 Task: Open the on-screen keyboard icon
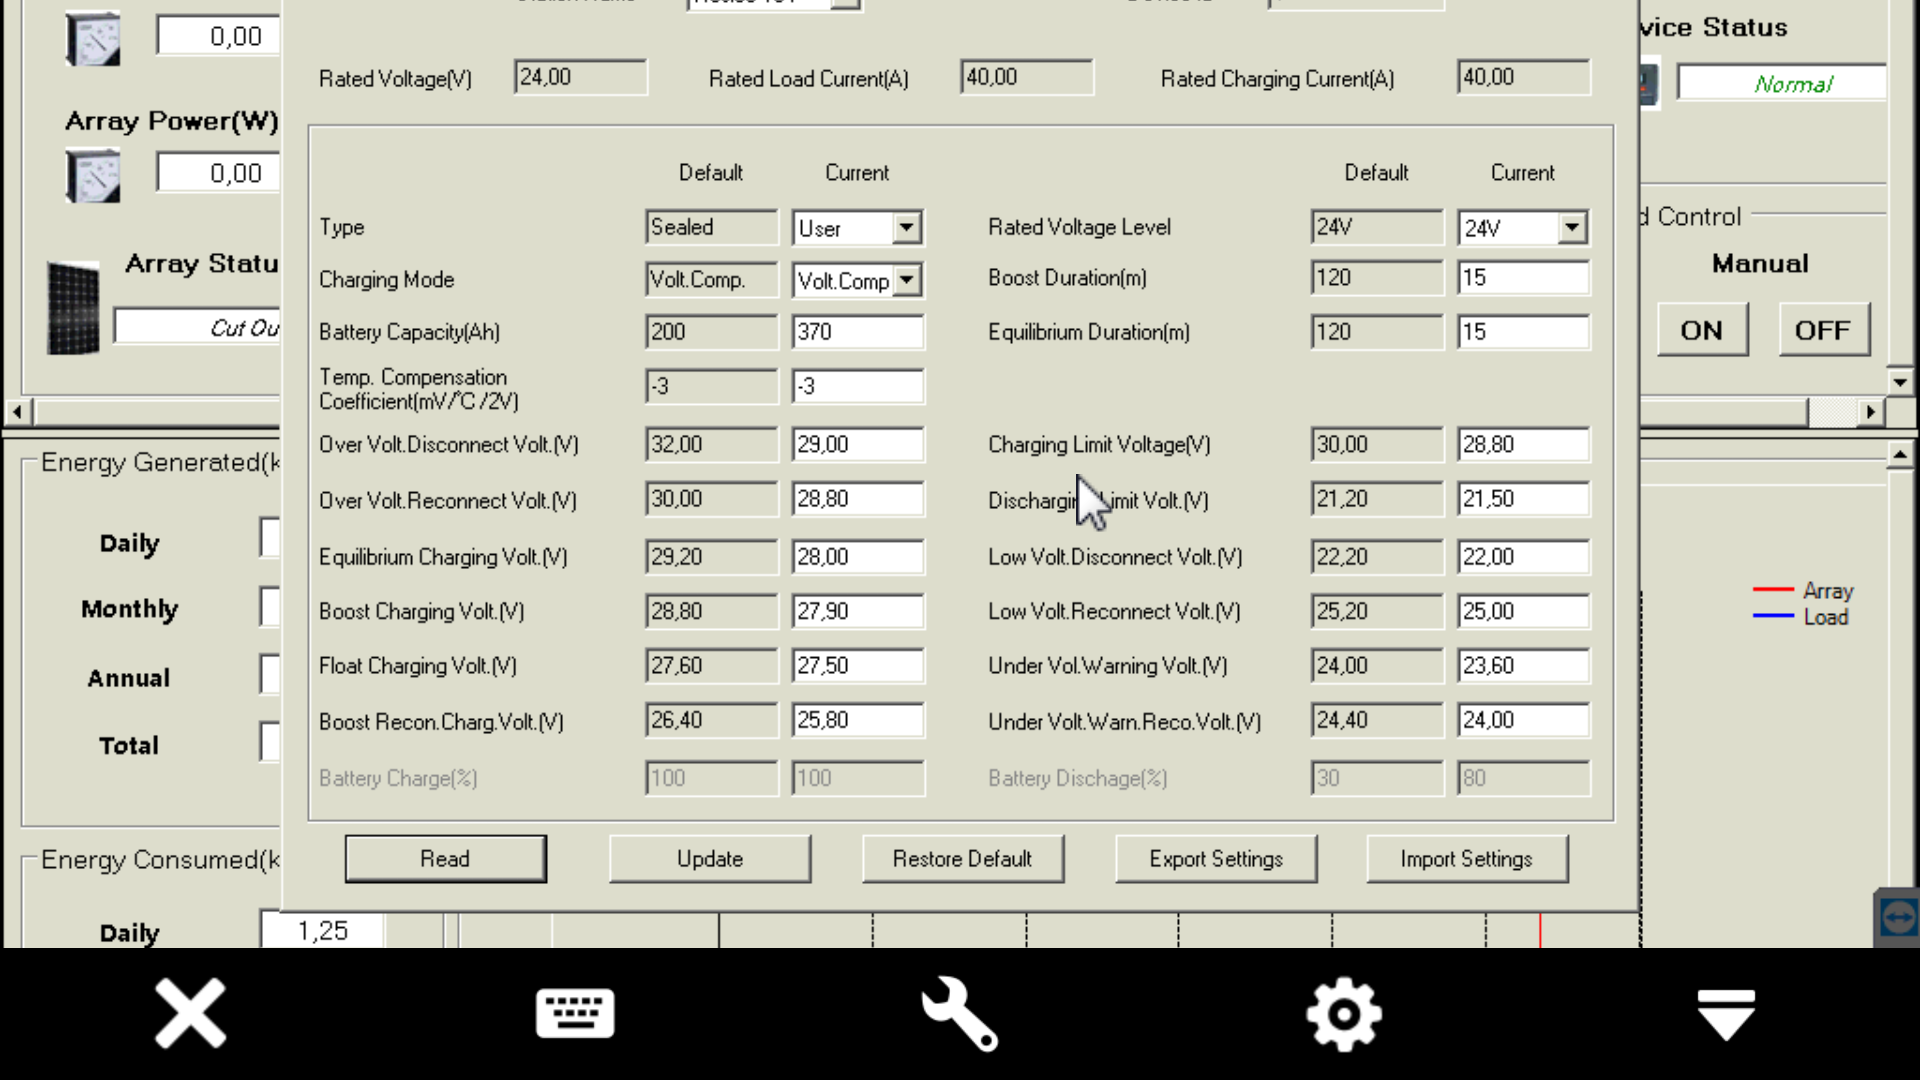pyautogui.click(x=575, y=1014)
